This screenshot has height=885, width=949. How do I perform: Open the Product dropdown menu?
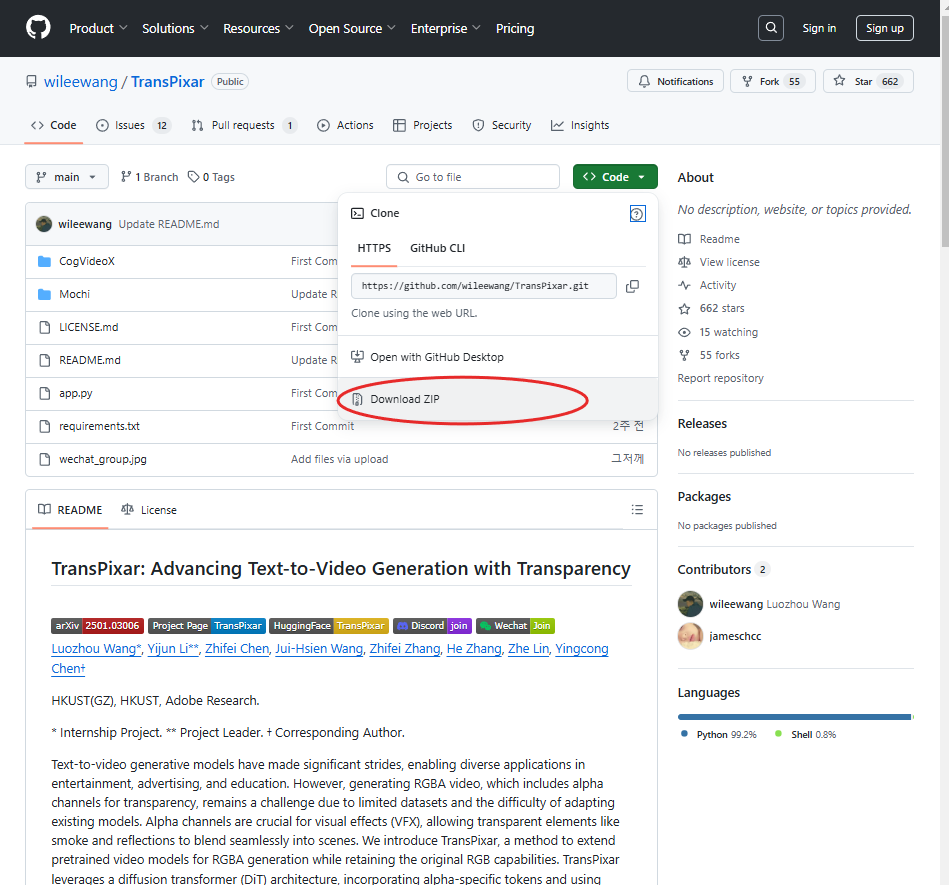(x=98, y=28)
